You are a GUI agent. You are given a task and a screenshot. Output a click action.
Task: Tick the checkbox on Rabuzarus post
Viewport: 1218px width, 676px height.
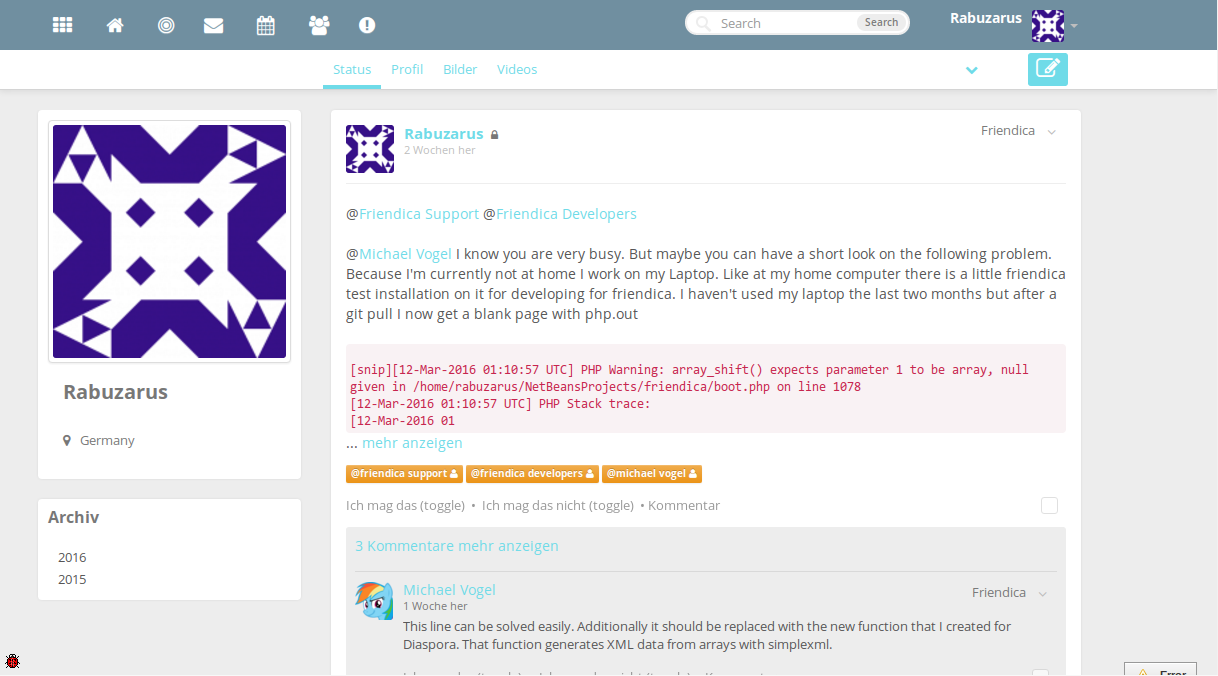[1049, 506]
